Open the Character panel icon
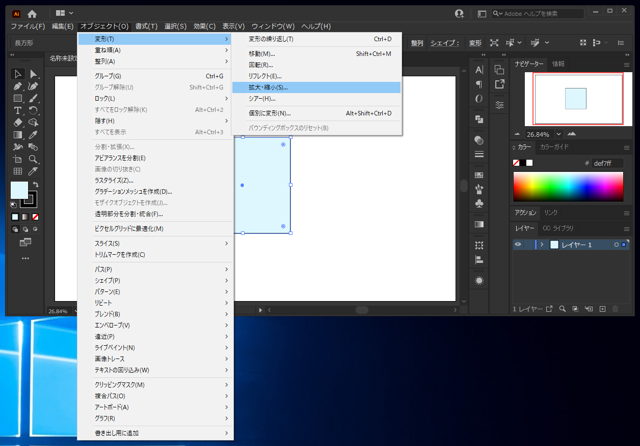 tap(479, 70)
